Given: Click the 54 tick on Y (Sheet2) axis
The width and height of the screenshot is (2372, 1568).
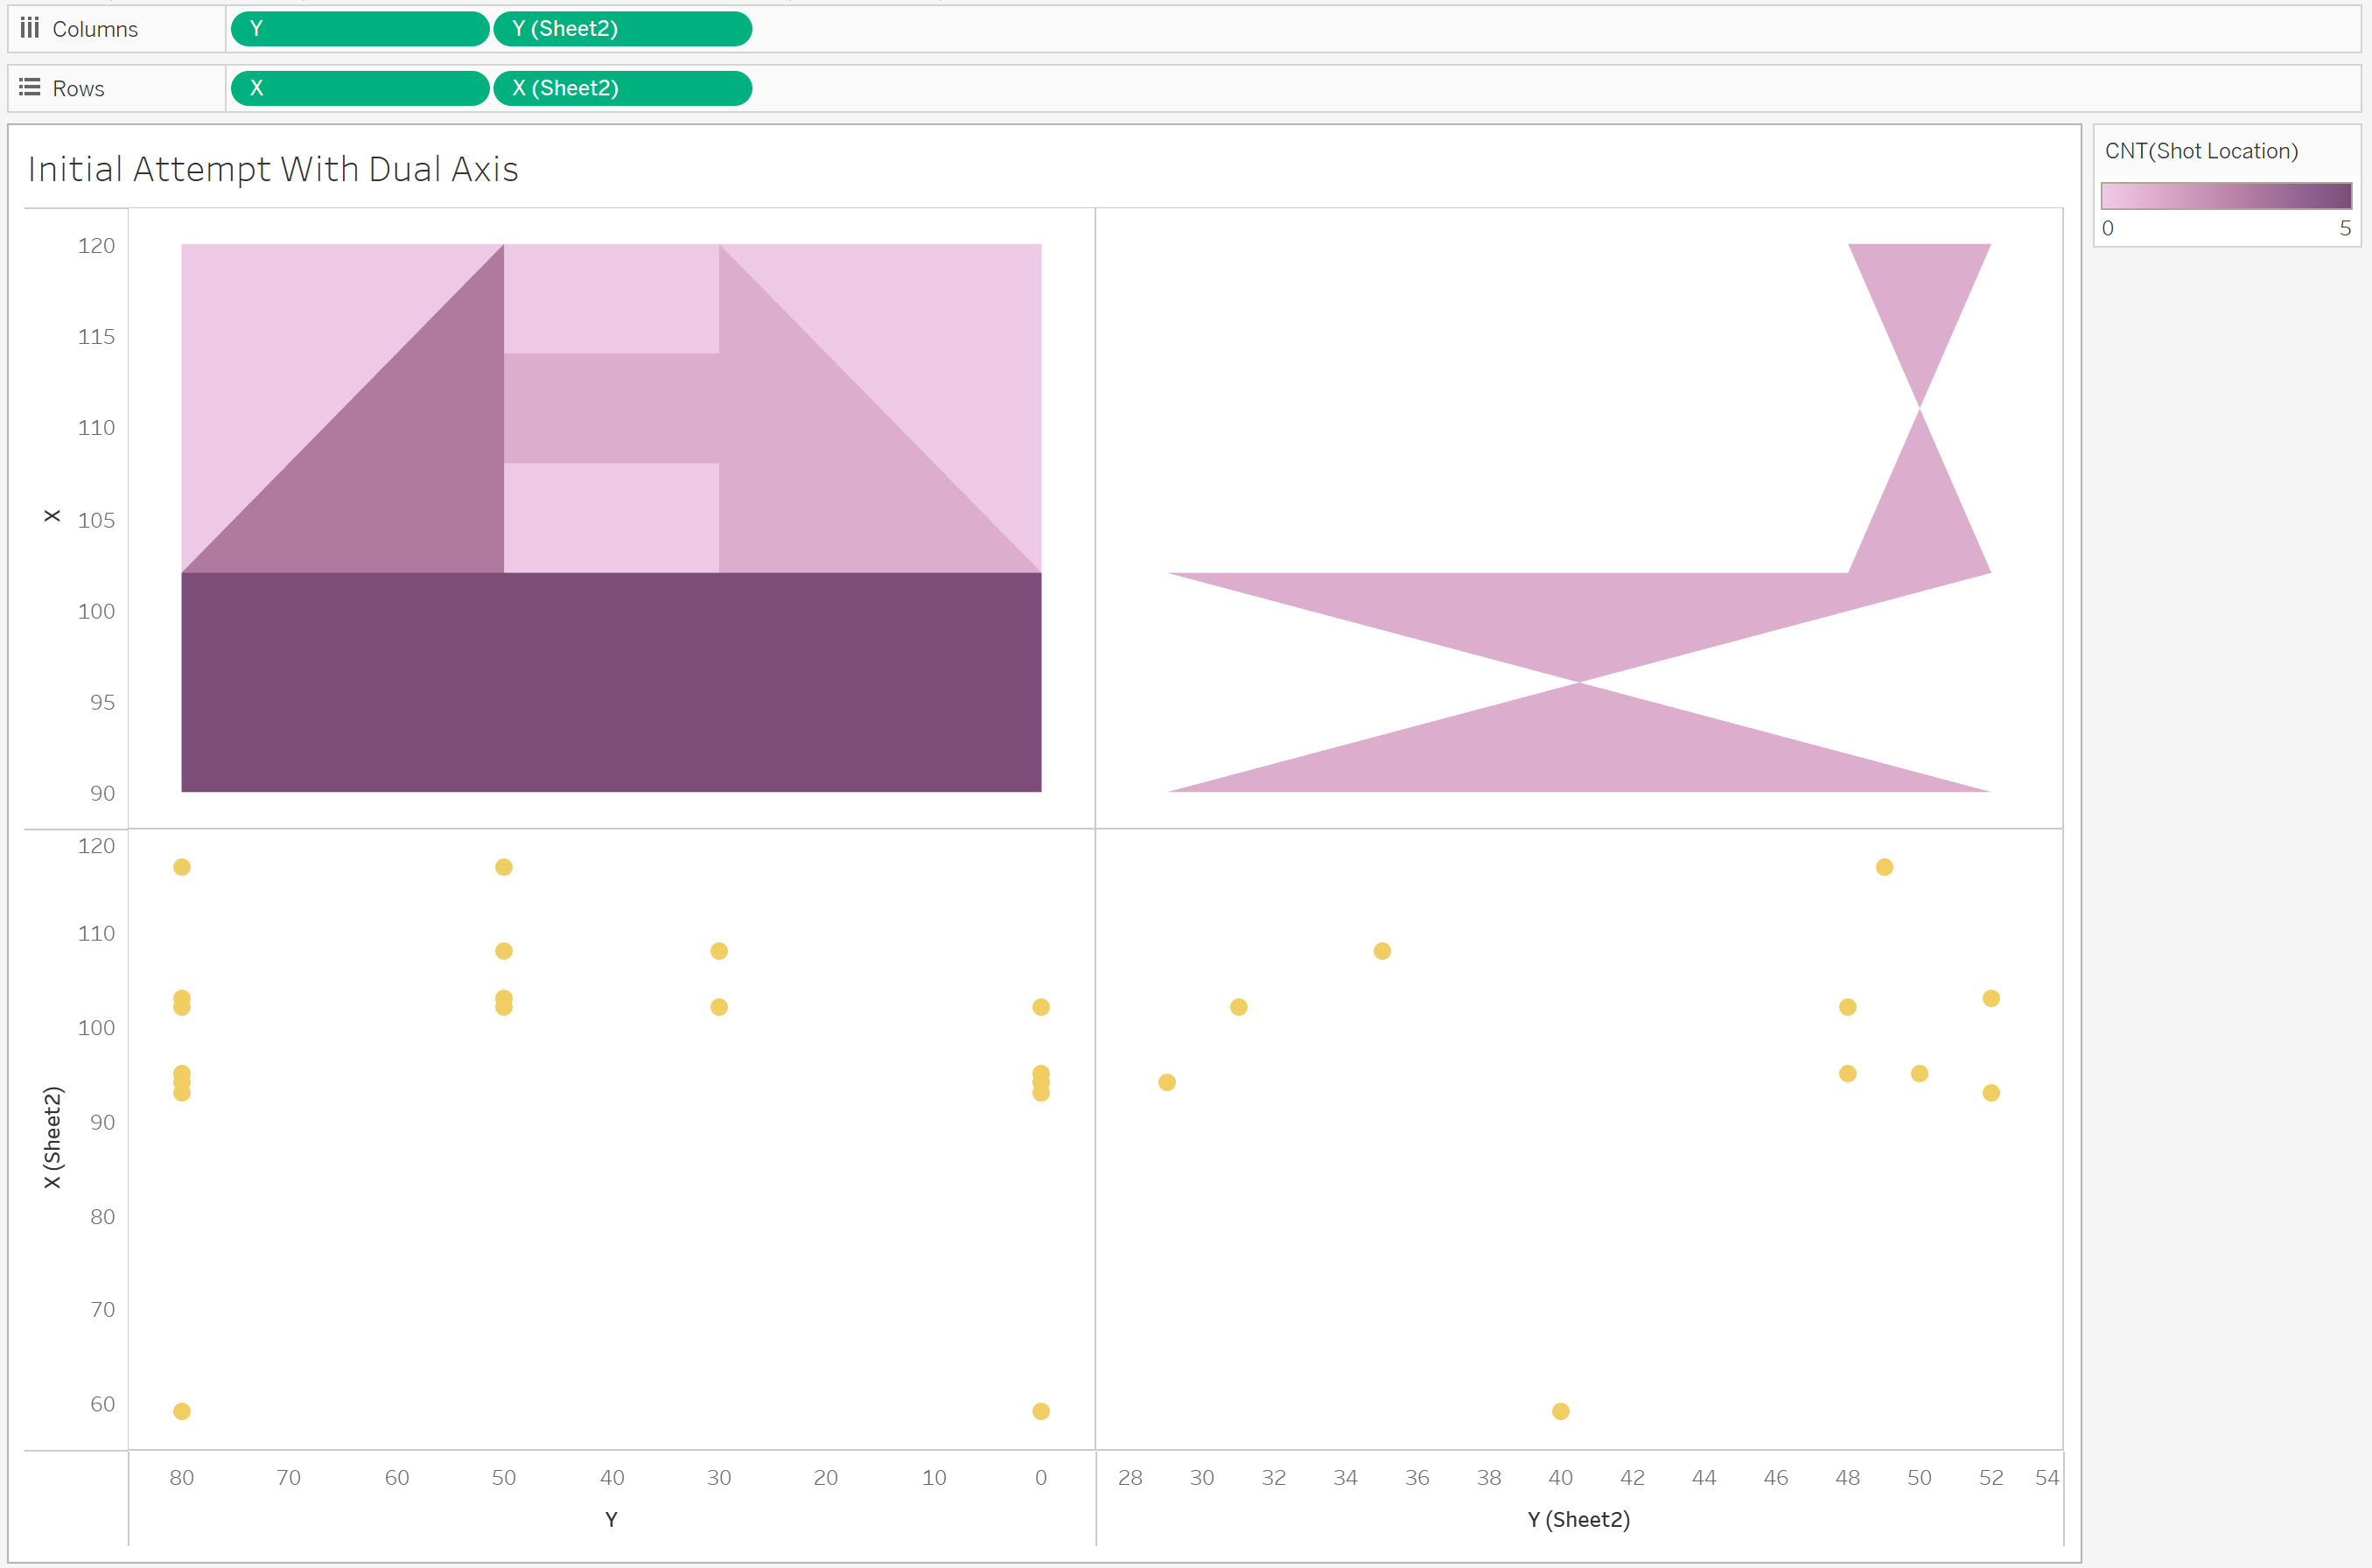Looking at the screenshot, I should point(2047,1477).
